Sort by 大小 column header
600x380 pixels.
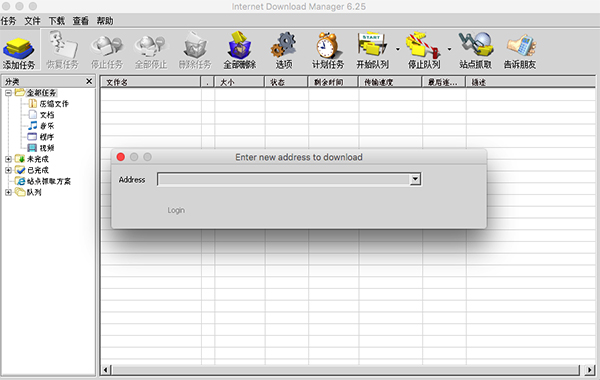pos(240,82)
